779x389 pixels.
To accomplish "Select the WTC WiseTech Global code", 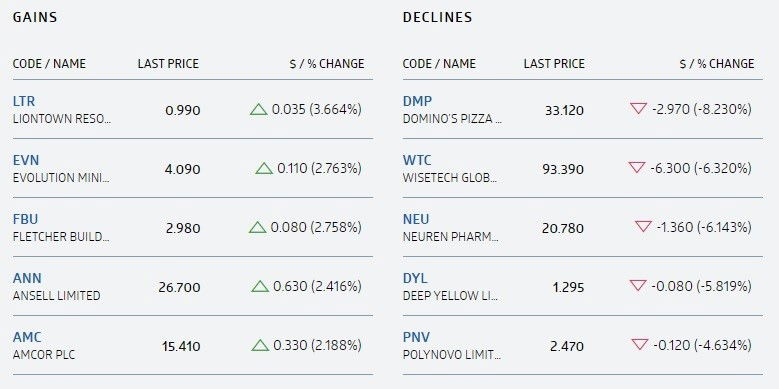I will pyautogui.click(x=417, y=160).
